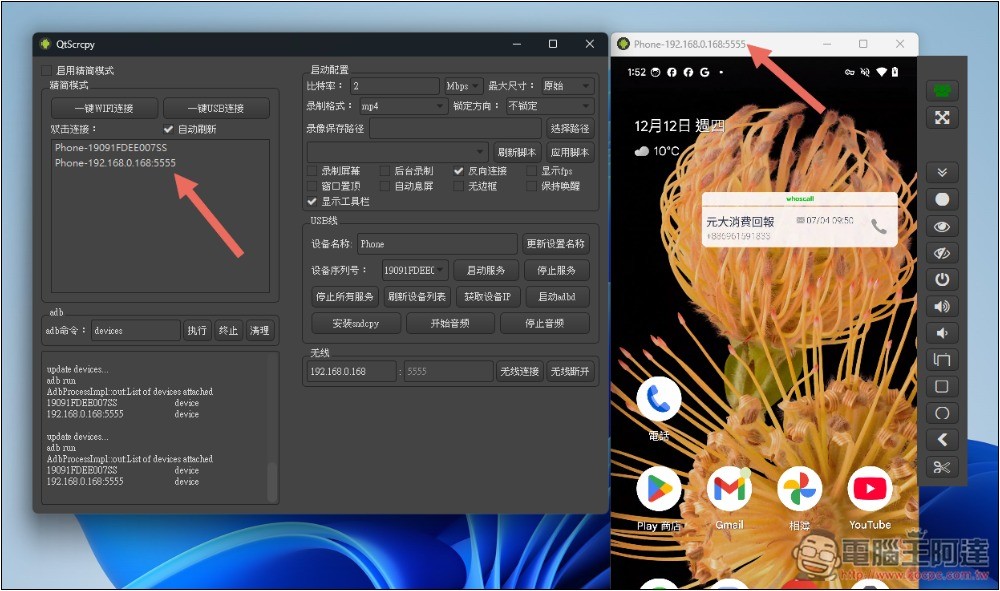1000x591 pixels.
Task: Click the white circle touch-point icon
Action: tap(942, 200)
